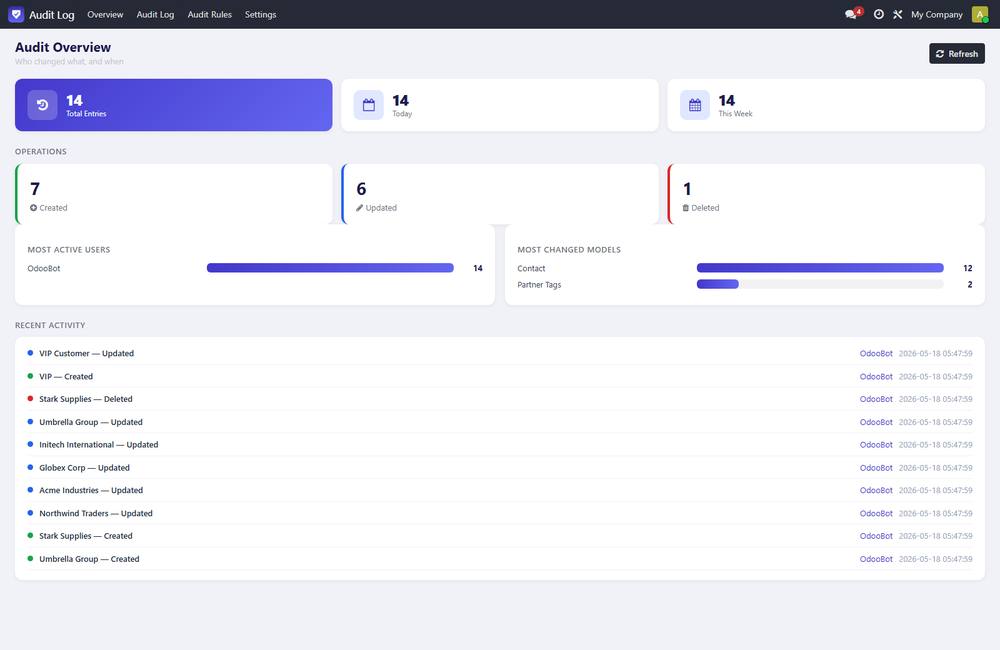1000x650 pixels.
Task: Click the Today calendar icon
Action: 369,105
